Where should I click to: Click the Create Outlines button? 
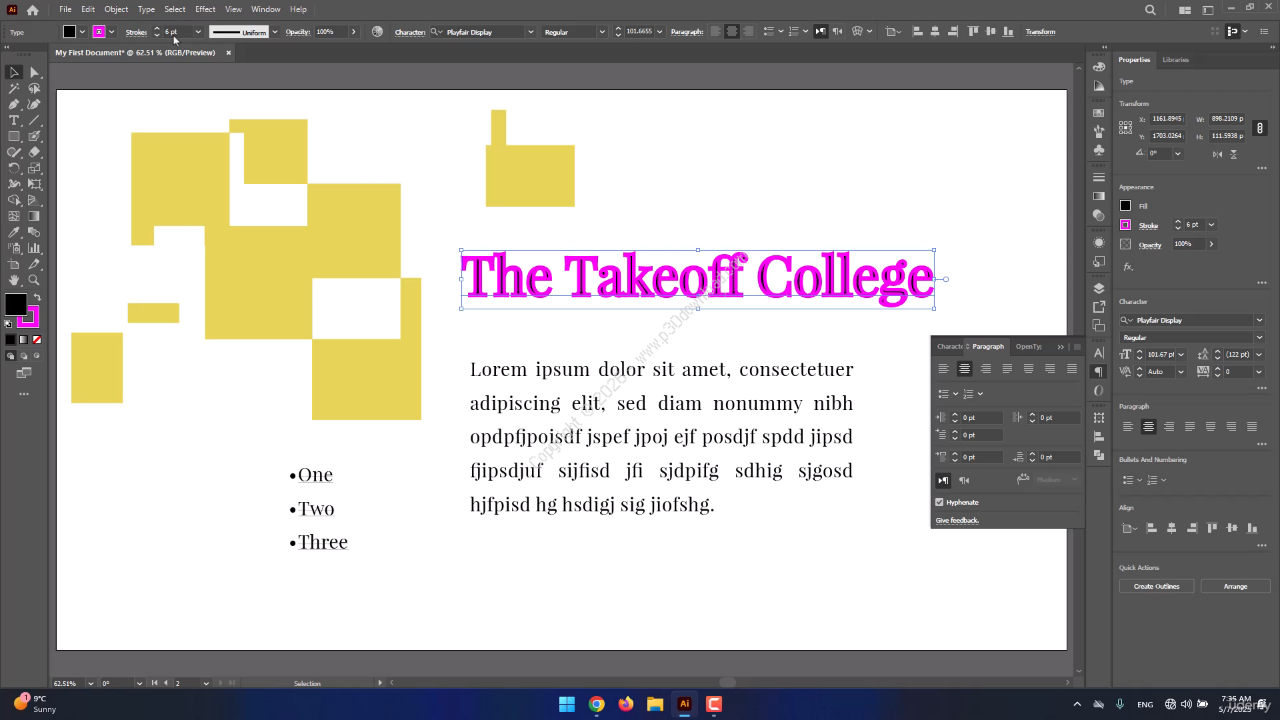tap(1156, 586)
